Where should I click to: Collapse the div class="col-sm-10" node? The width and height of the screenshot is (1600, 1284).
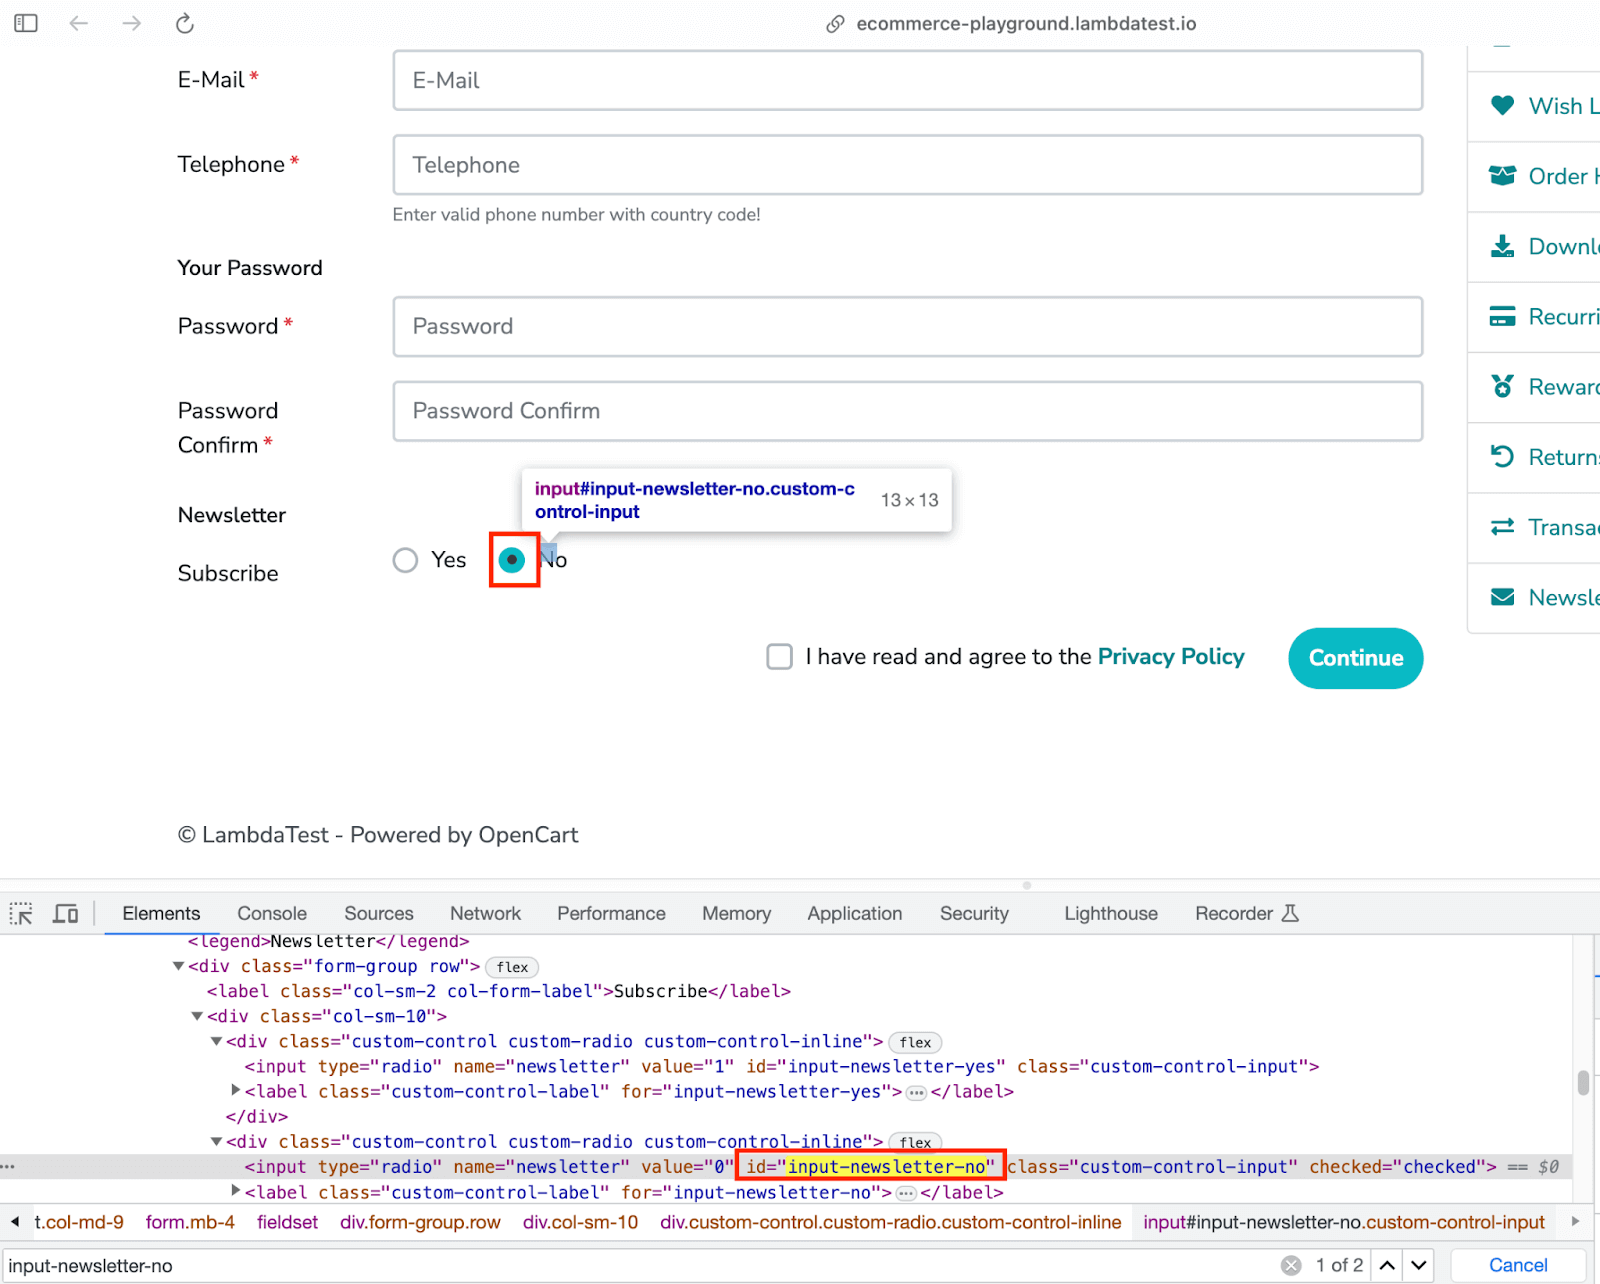point(198,1016)
